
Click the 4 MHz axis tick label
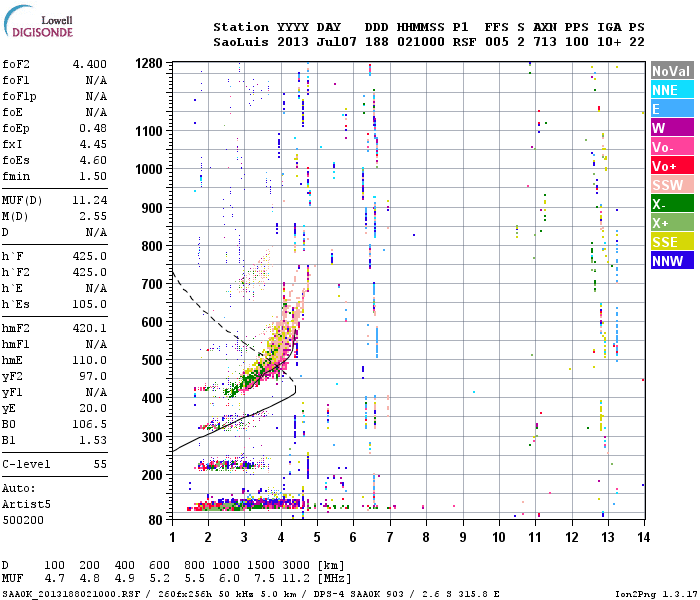click(x=281, y=537)
